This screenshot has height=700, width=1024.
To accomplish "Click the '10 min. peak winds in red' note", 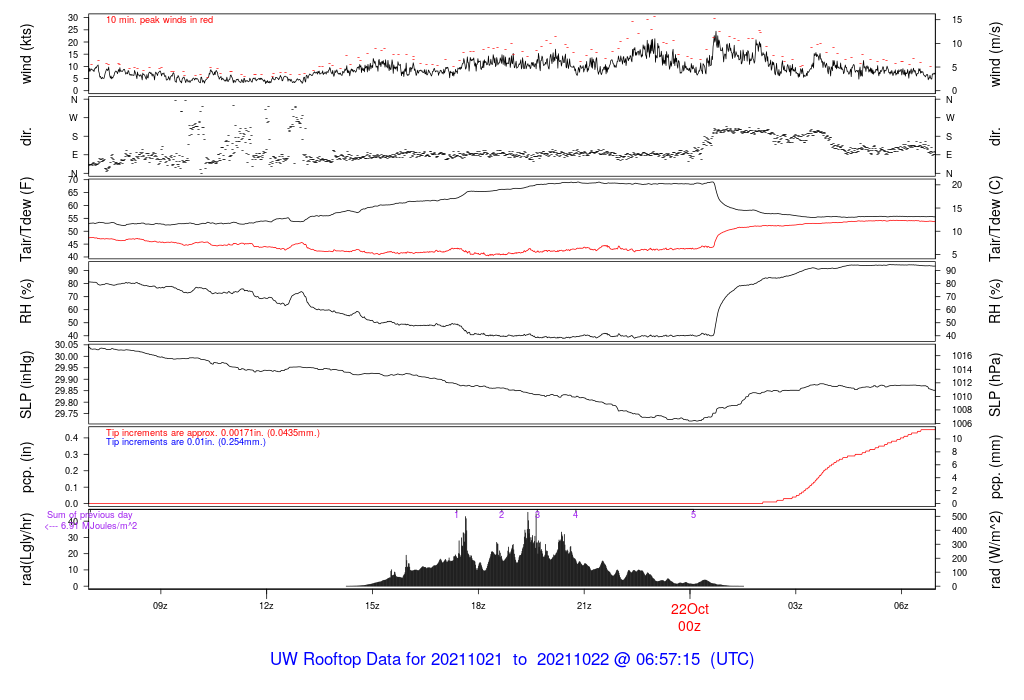I will [x=159, y=20].
